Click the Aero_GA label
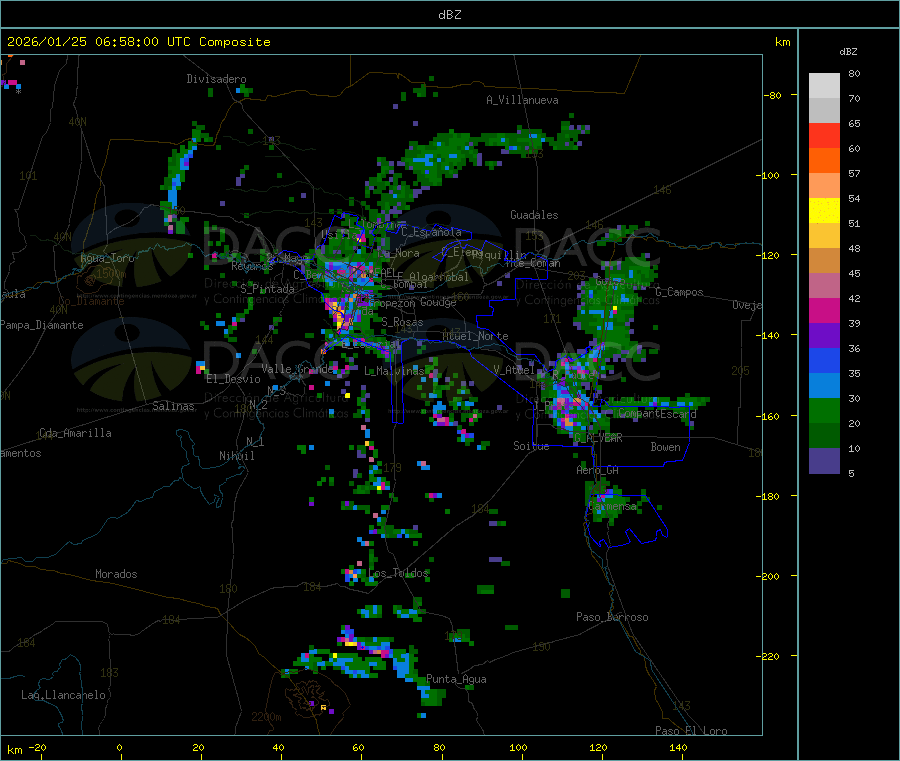 click(598, 470)
